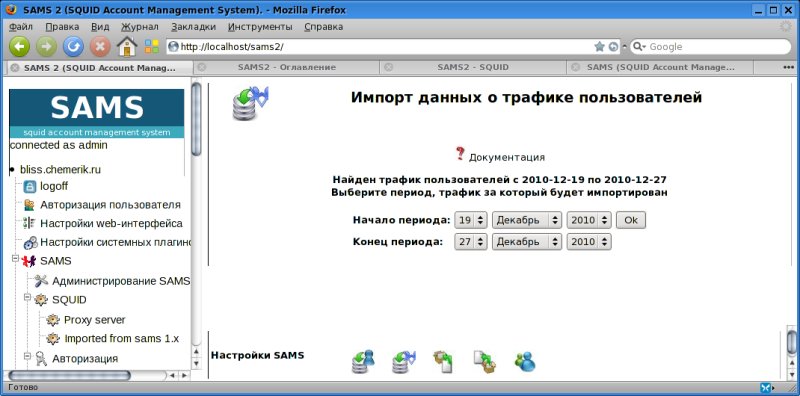Open the Начало периода year dropdown 2010
The image size is (800, 396).
[589, 220]
